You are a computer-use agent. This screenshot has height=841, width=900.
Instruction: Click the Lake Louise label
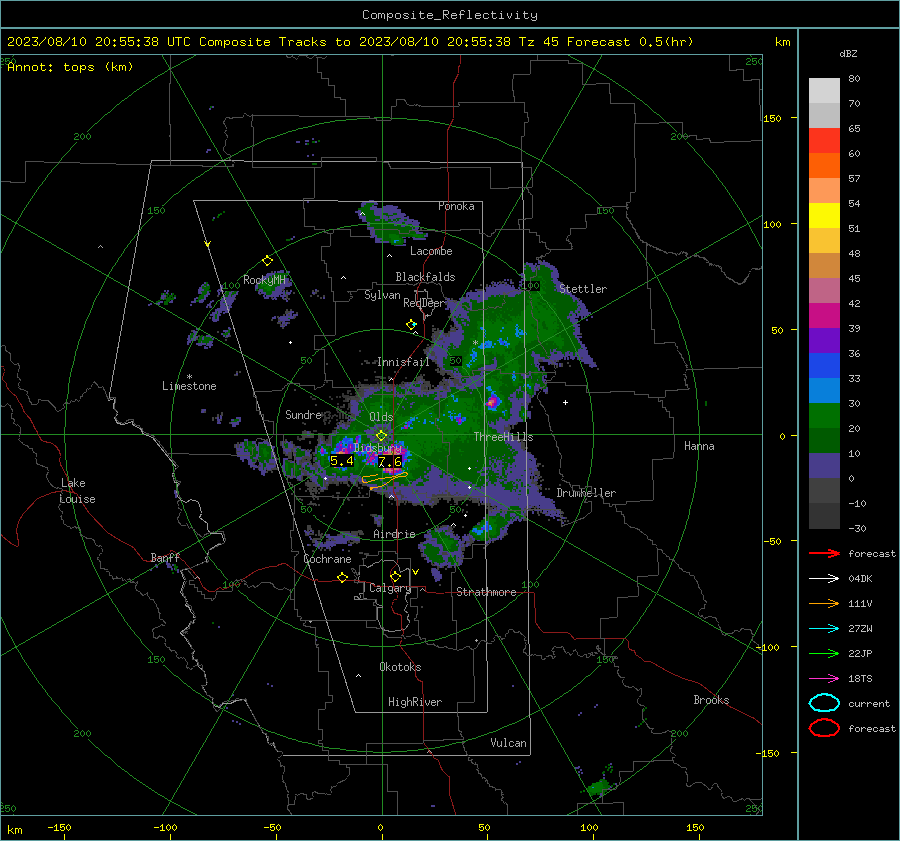click(77, 491)
